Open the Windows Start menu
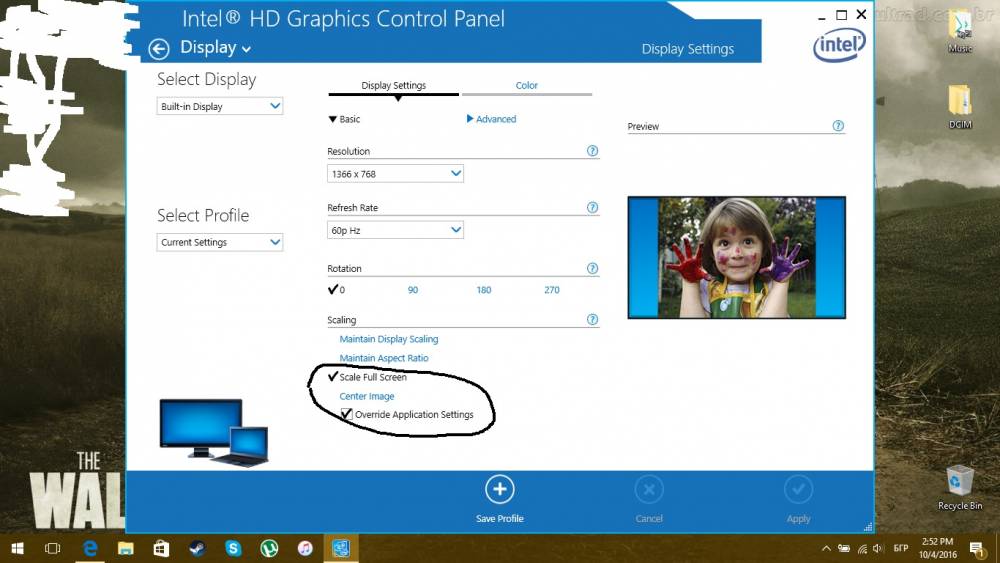The width and height of the screenshot is (1000, 563). tap(18, 548)
